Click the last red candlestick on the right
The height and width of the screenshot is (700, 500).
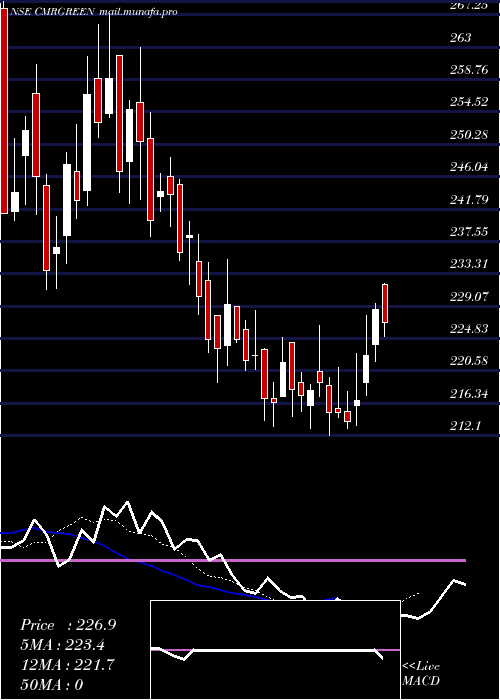[x=385, y=304]
